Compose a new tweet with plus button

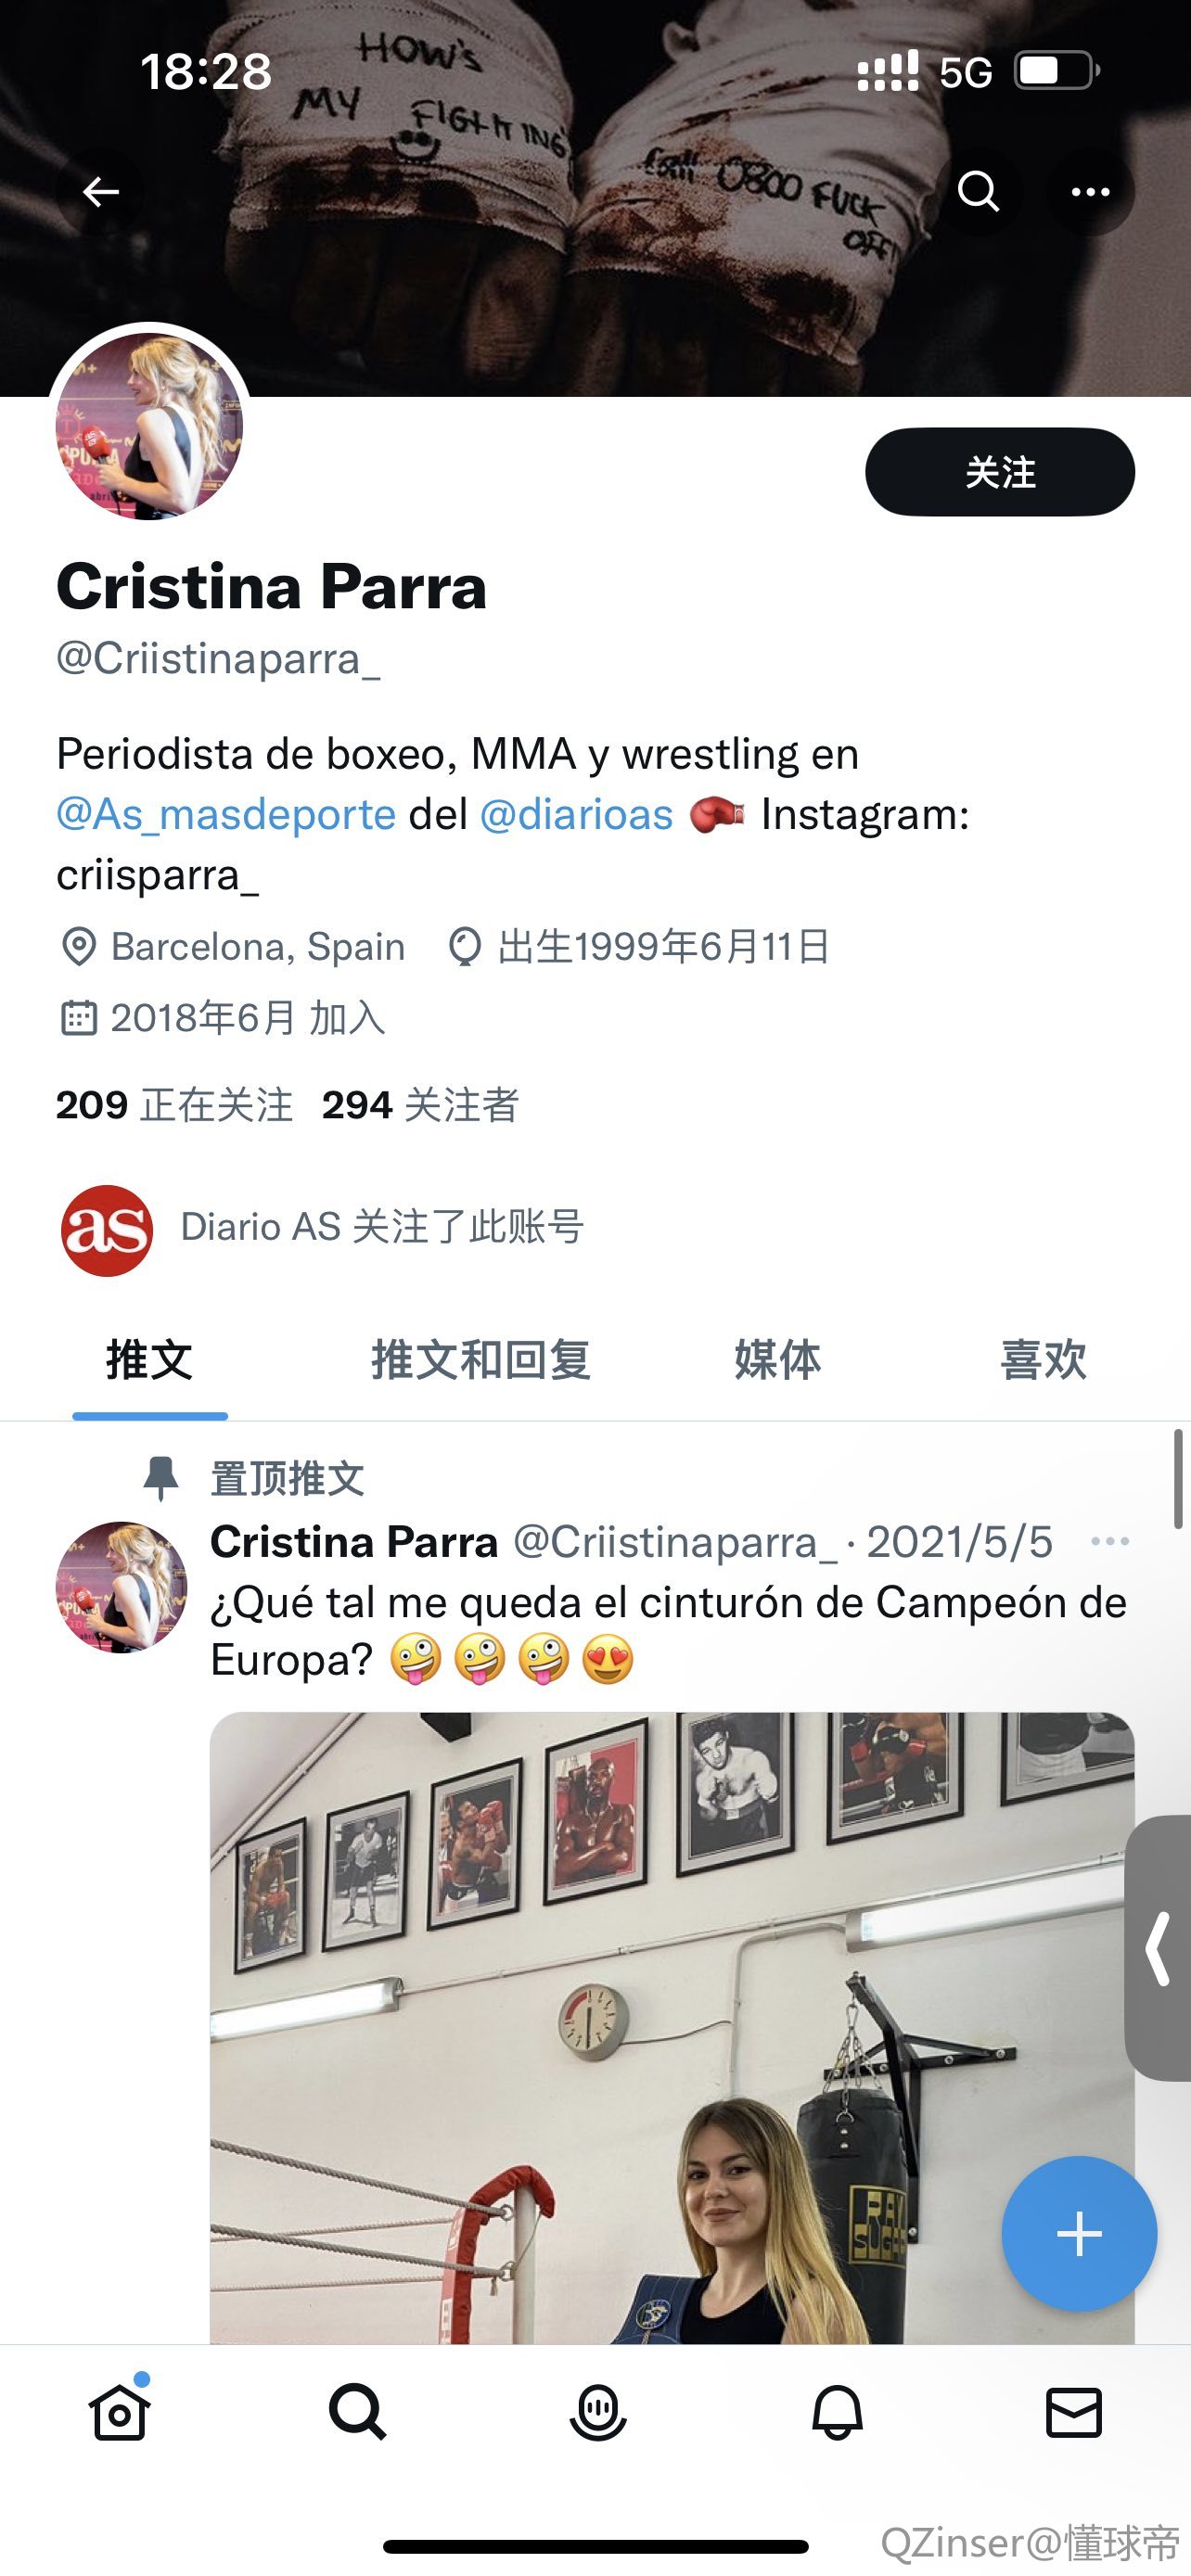tap(1079, 2233)
